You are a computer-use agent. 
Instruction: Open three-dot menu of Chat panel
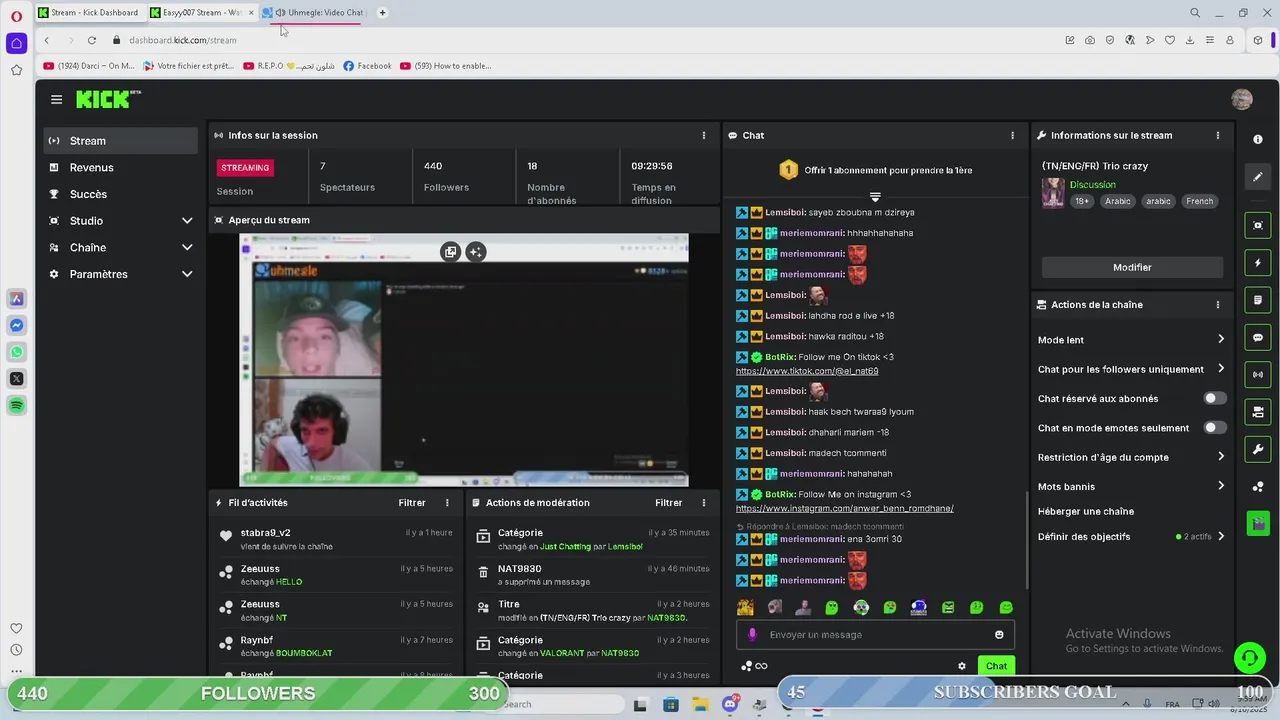1012,135
